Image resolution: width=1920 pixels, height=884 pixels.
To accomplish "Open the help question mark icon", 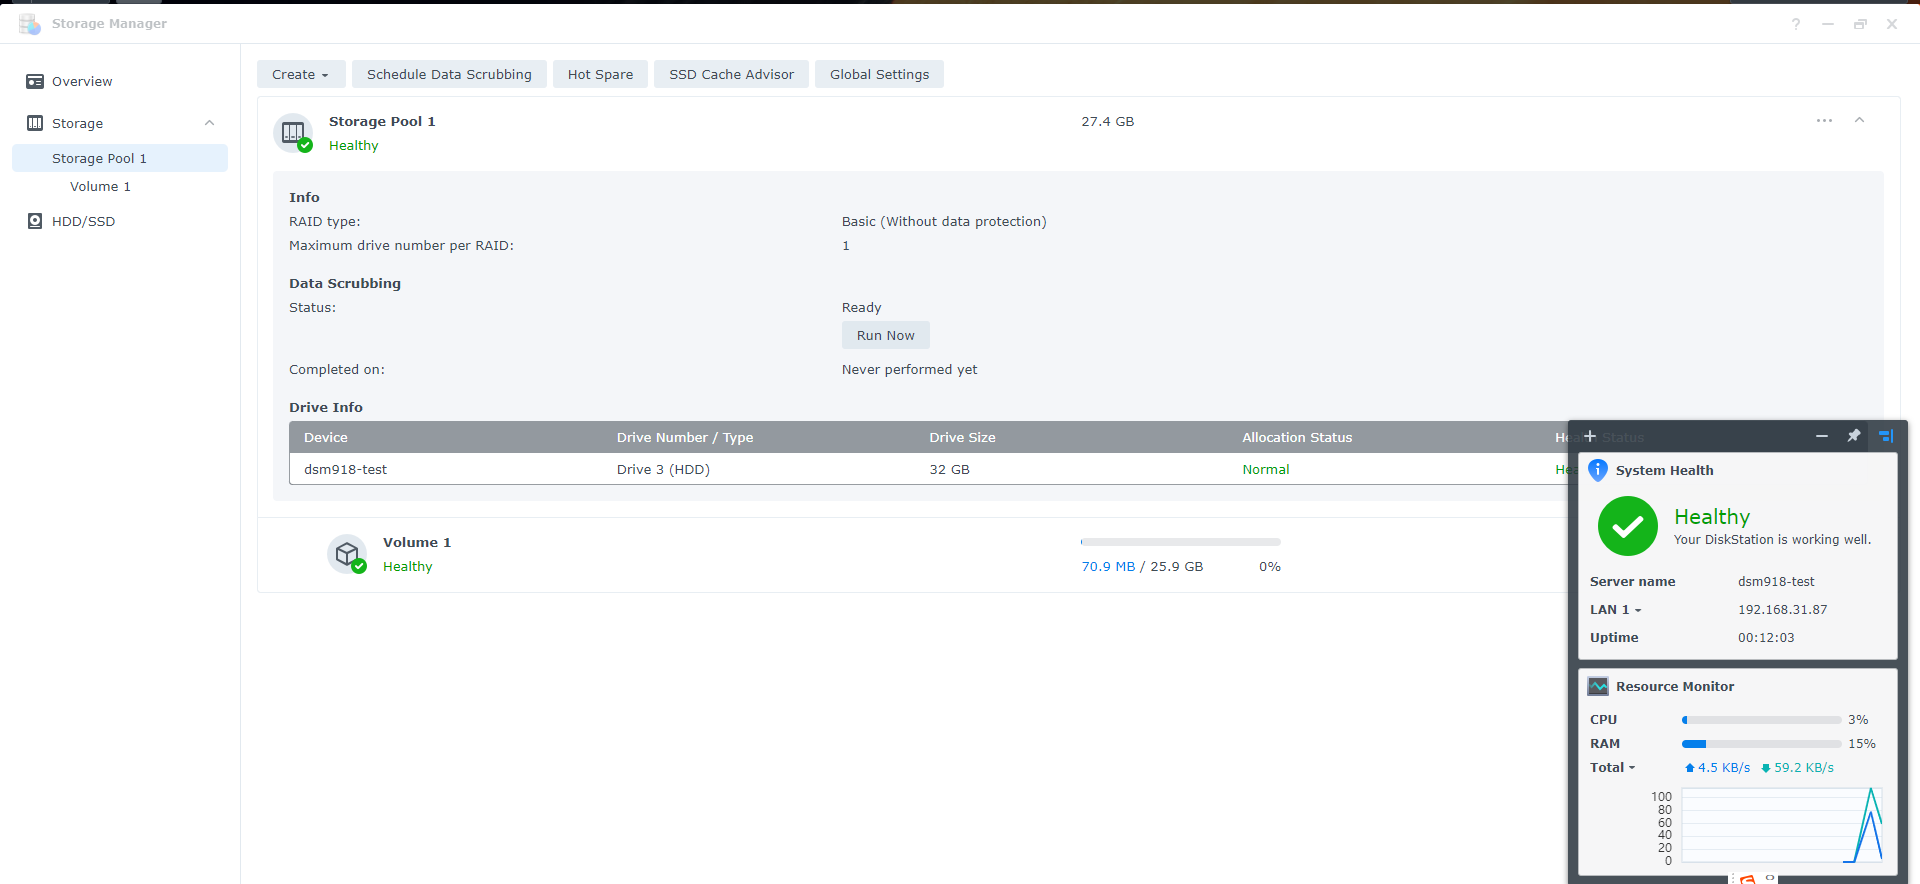I will (1796, 24).
